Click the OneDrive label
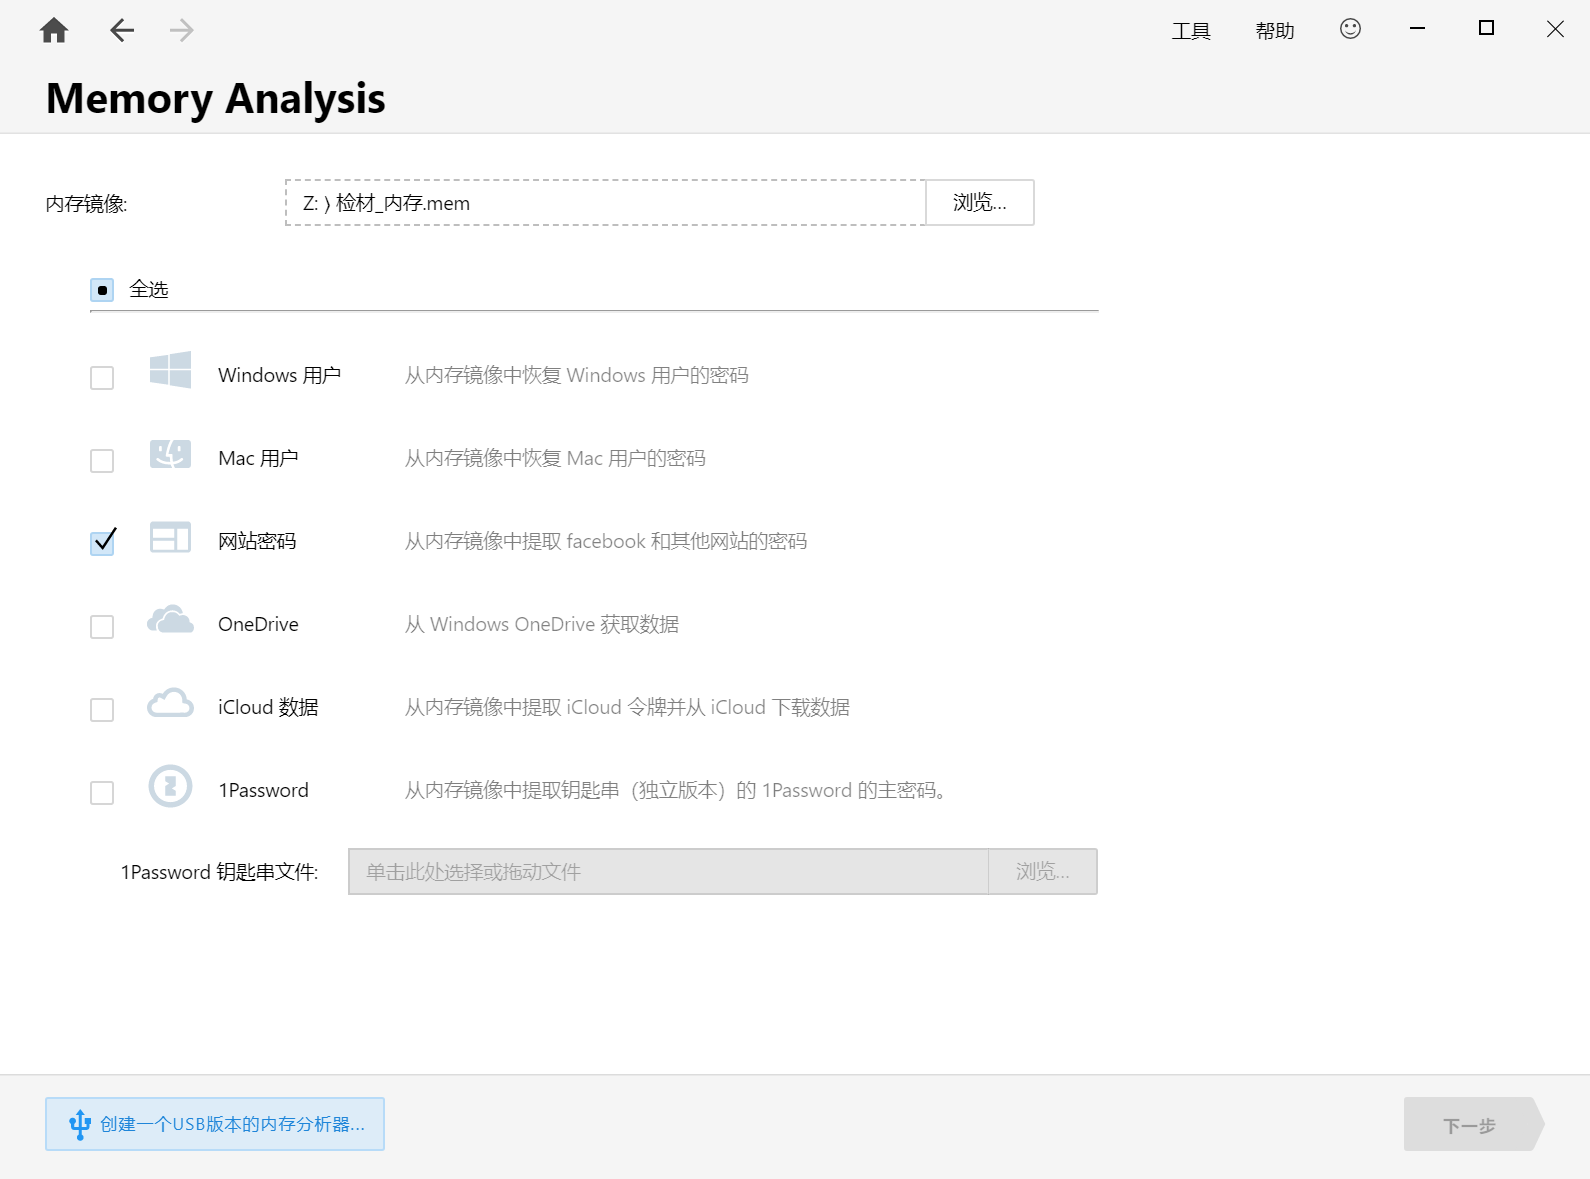Image resolution: width=1590 pixels, height=1179 pixels. pos(258,625)
